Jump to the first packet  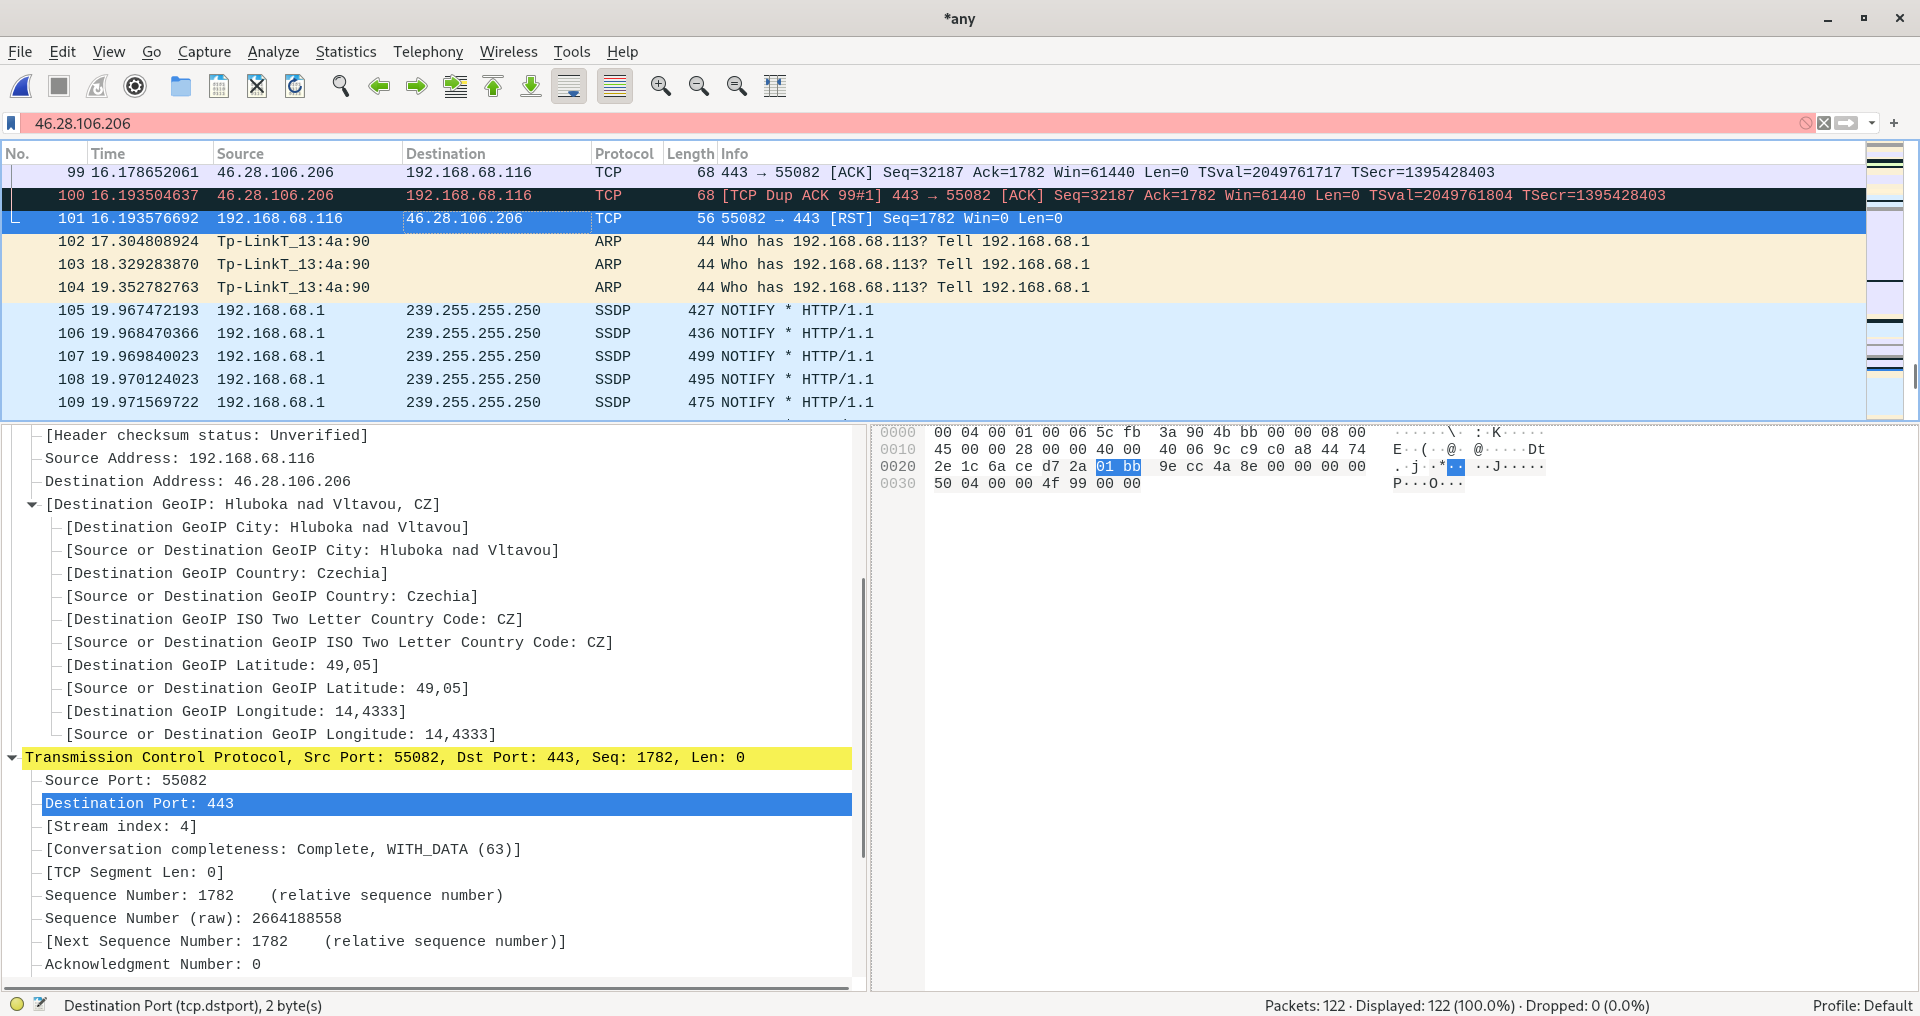(x=493, y=87)
